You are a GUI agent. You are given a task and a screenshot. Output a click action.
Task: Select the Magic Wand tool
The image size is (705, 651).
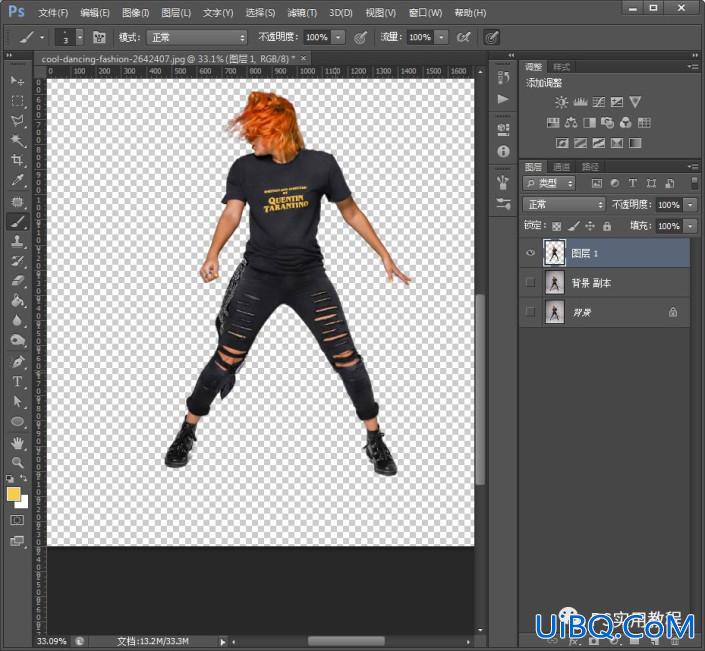tap(17, 140)
